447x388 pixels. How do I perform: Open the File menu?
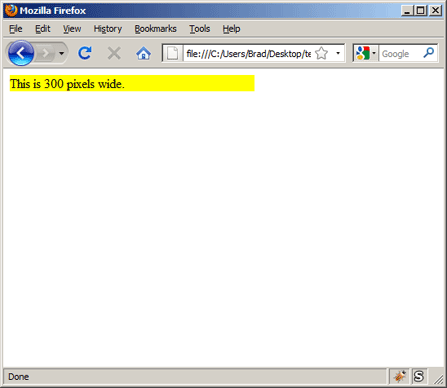[16, 29]
